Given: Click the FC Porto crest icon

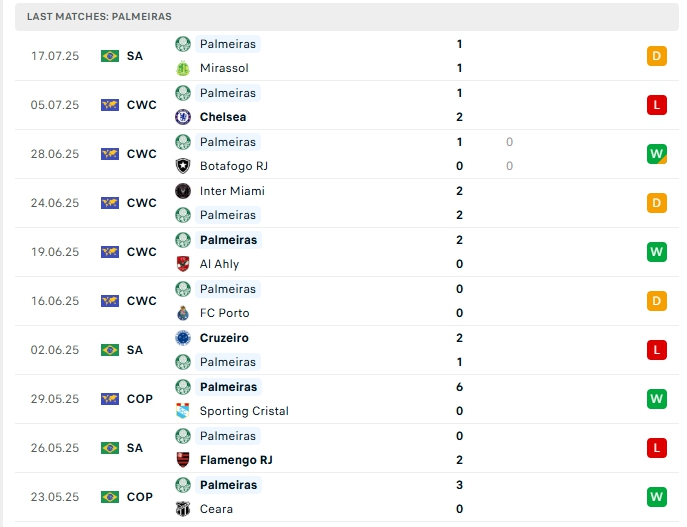Looking at the screenshot, I should (x=182, y=313).
